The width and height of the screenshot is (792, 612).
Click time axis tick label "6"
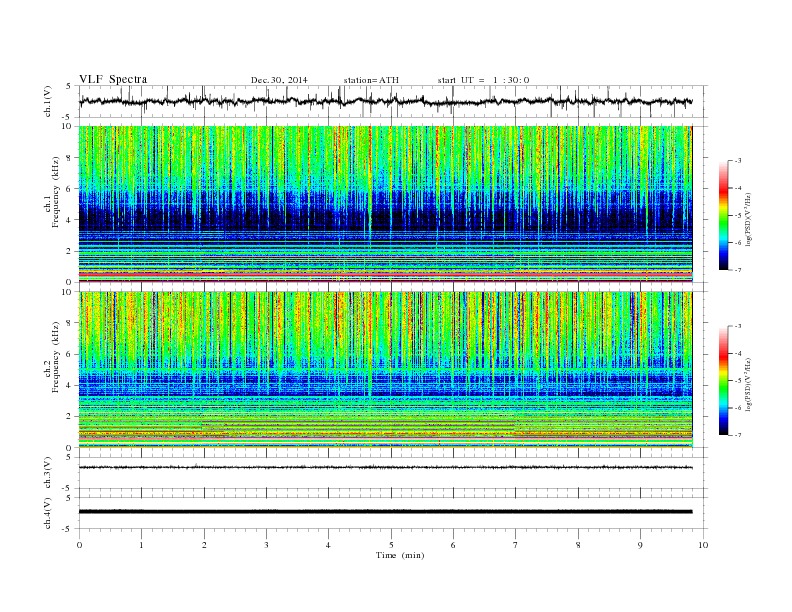[453, 545]
